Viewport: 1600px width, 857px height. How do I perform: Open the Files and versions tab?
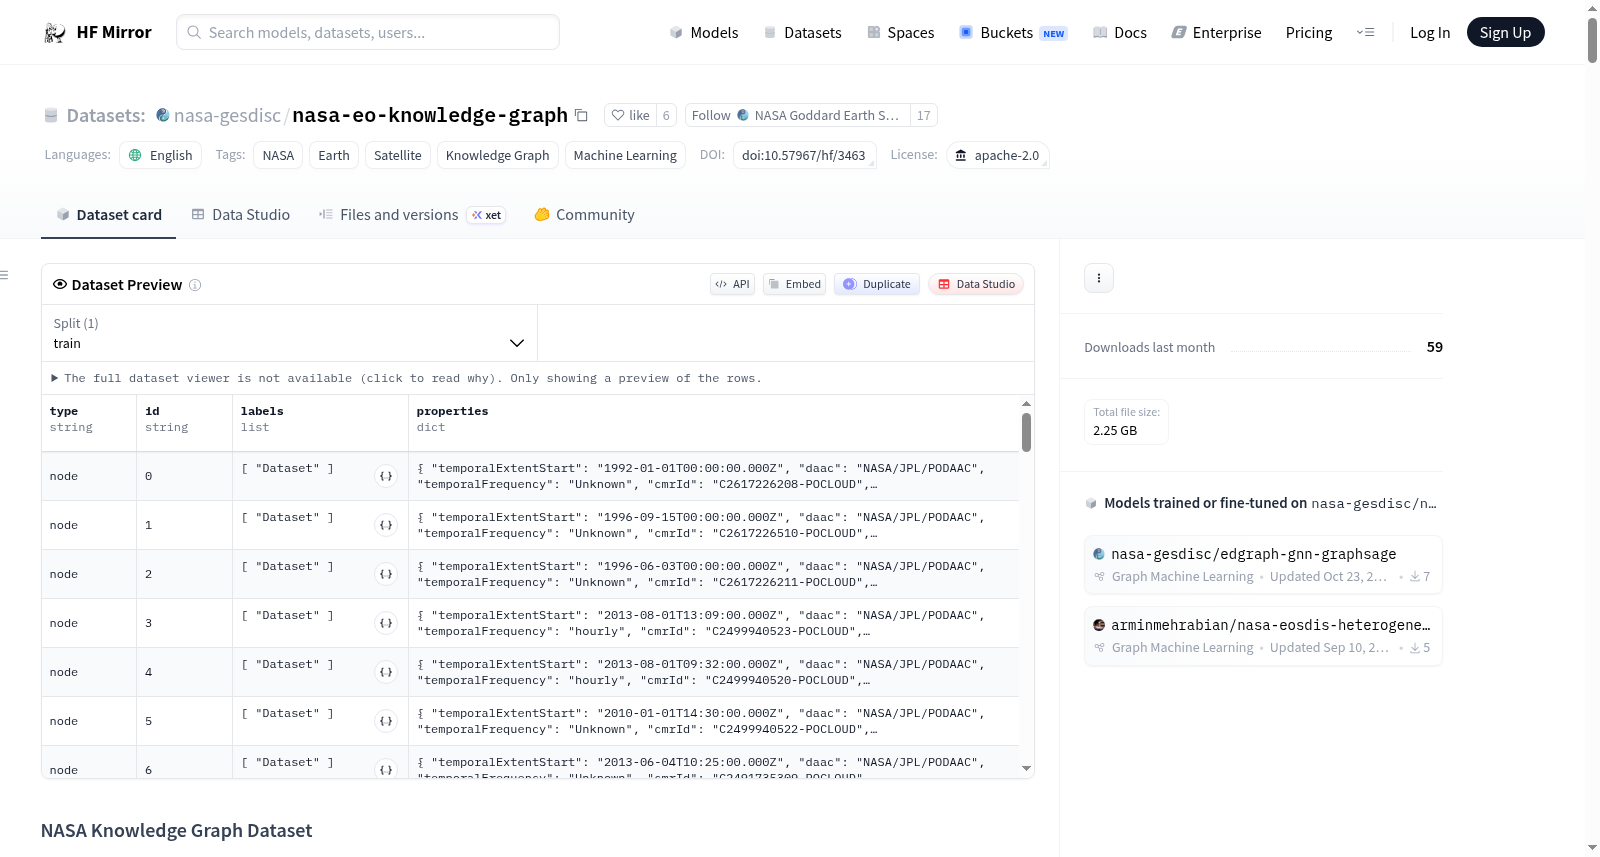412,215
